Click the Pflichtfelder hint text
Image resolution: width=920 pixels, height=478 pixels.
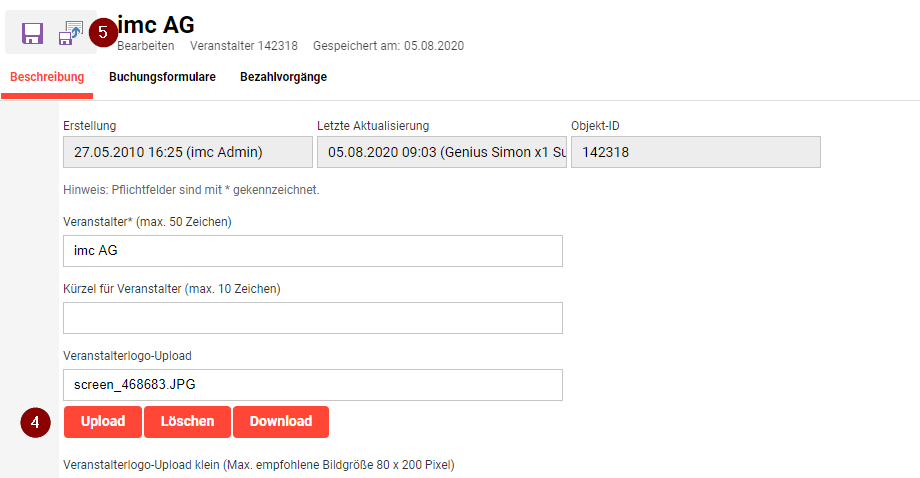(x=191, y=190)
